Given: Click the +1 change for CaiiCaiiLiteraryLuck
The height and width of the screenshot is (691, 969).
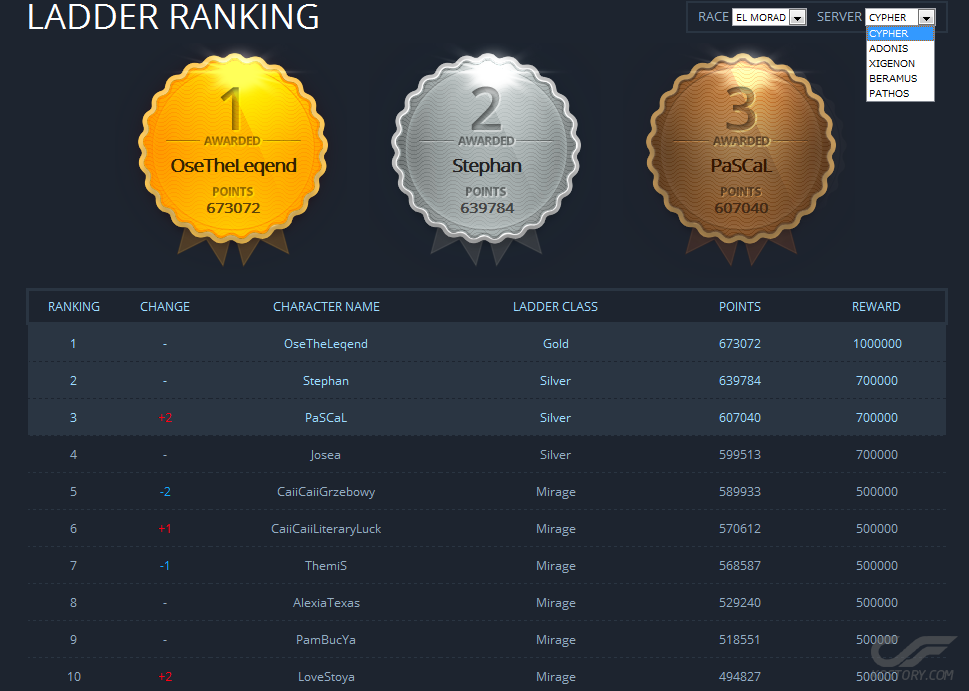Looking at the screenshot, I should (165, 529).
